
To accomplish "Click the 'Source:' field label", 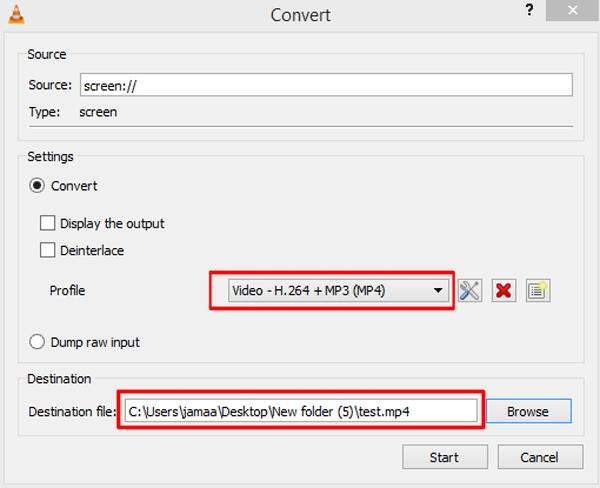I will click(x=50, y=85).
